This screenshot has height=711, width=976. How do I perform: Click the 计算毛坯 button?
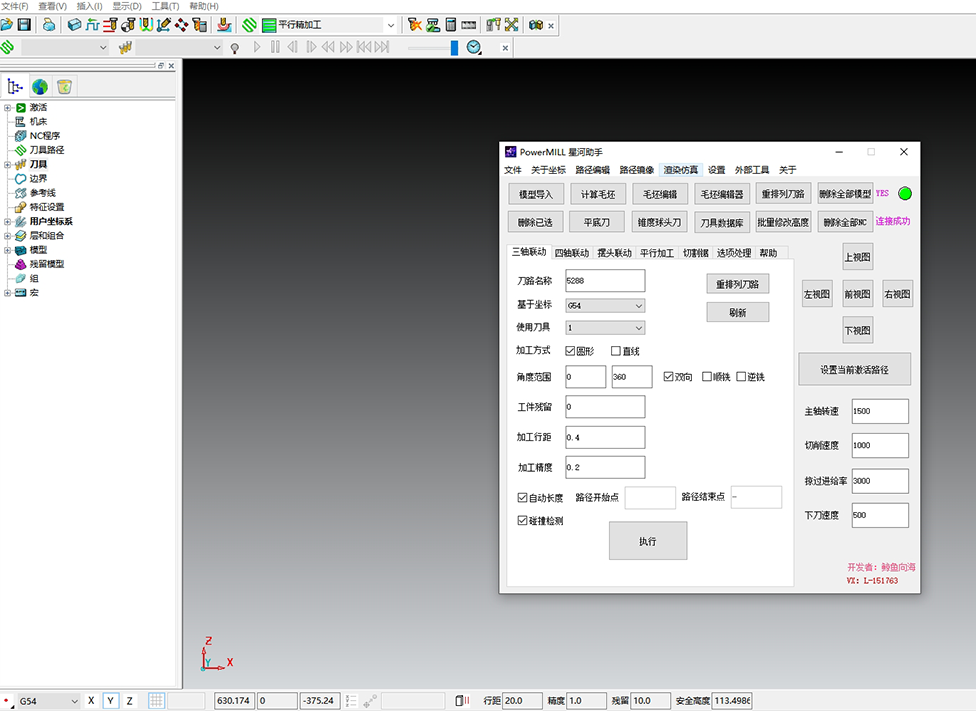(x=598, y=194)
